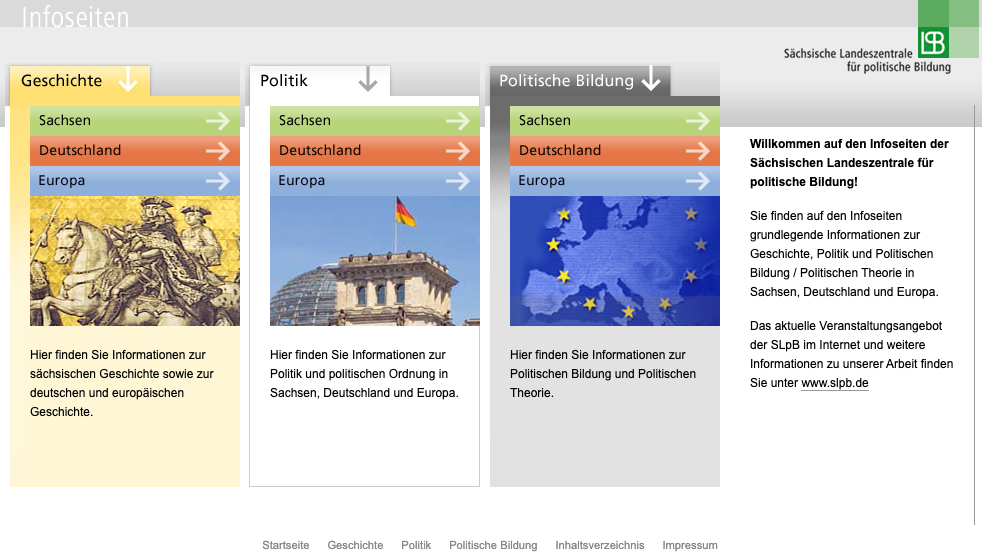This screenshot has height=552, width=982.
Task: Click the European Union stars map image
Action: point(615,261)
